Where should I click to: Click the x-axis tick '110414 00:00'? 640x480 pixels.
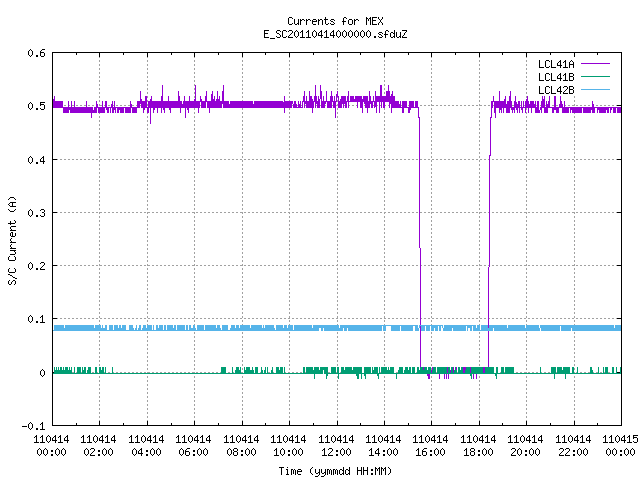pos(51,446)
